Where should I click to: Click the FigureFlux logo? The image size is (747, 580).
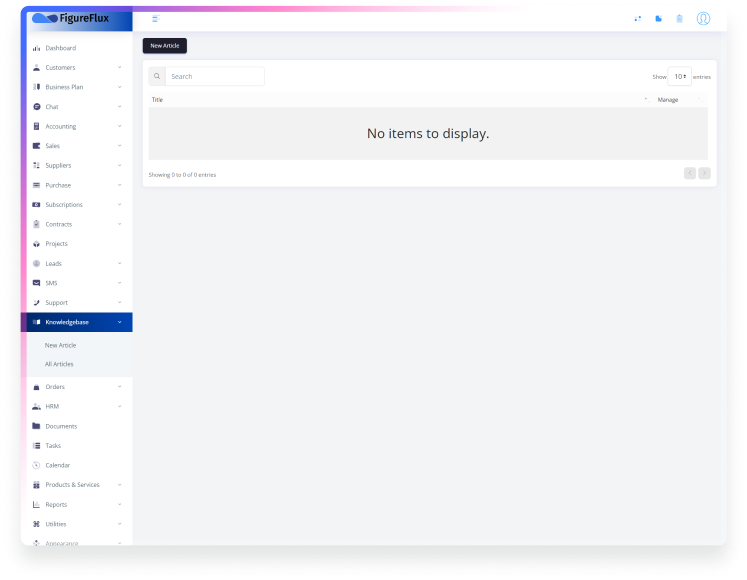(x=71, y=18)
